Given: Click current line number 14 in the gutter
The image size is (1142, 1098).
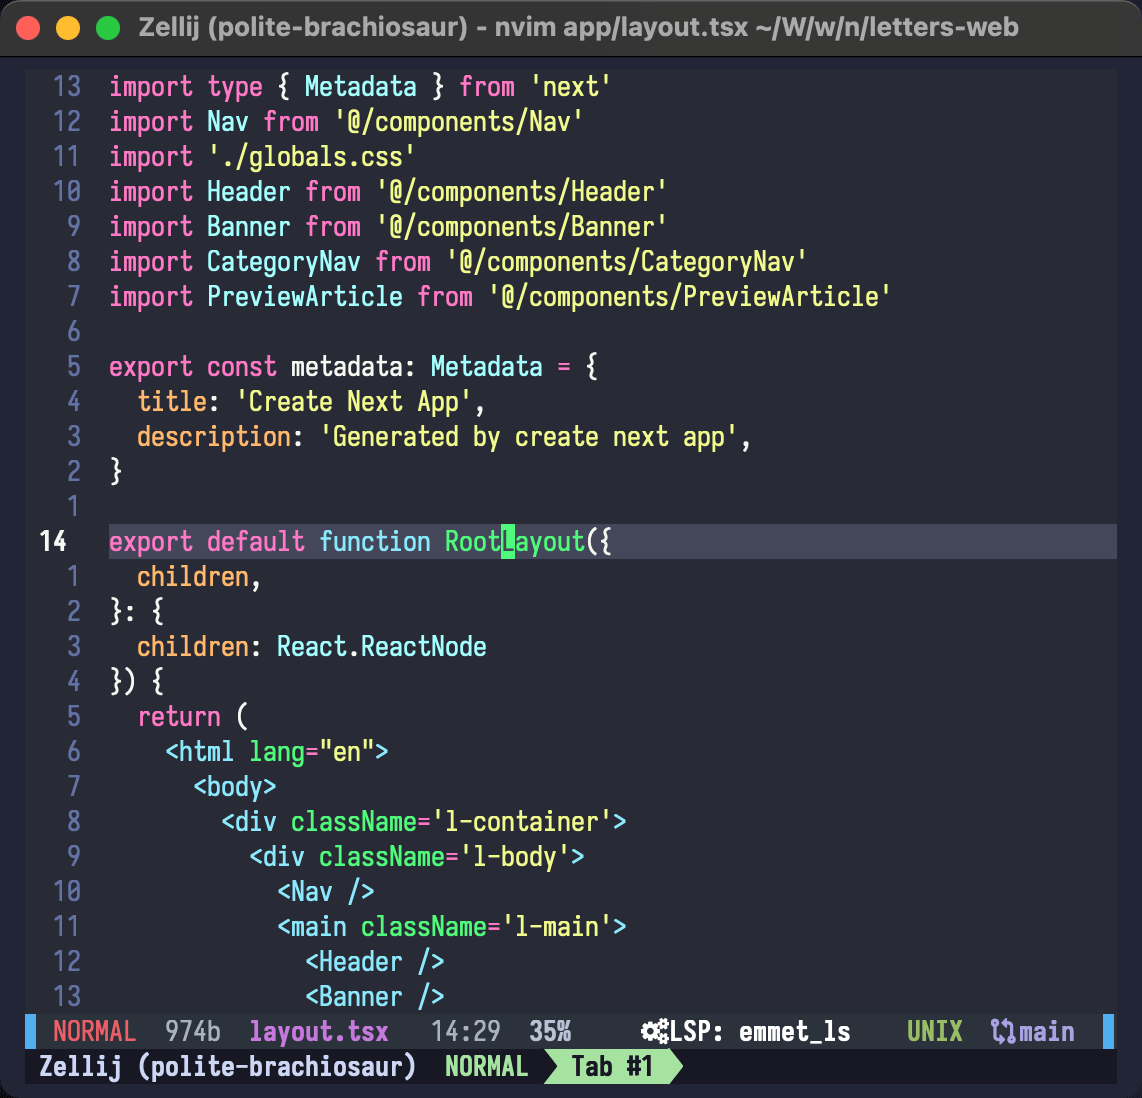Looking at the screenshot, I should coord(53,541).
